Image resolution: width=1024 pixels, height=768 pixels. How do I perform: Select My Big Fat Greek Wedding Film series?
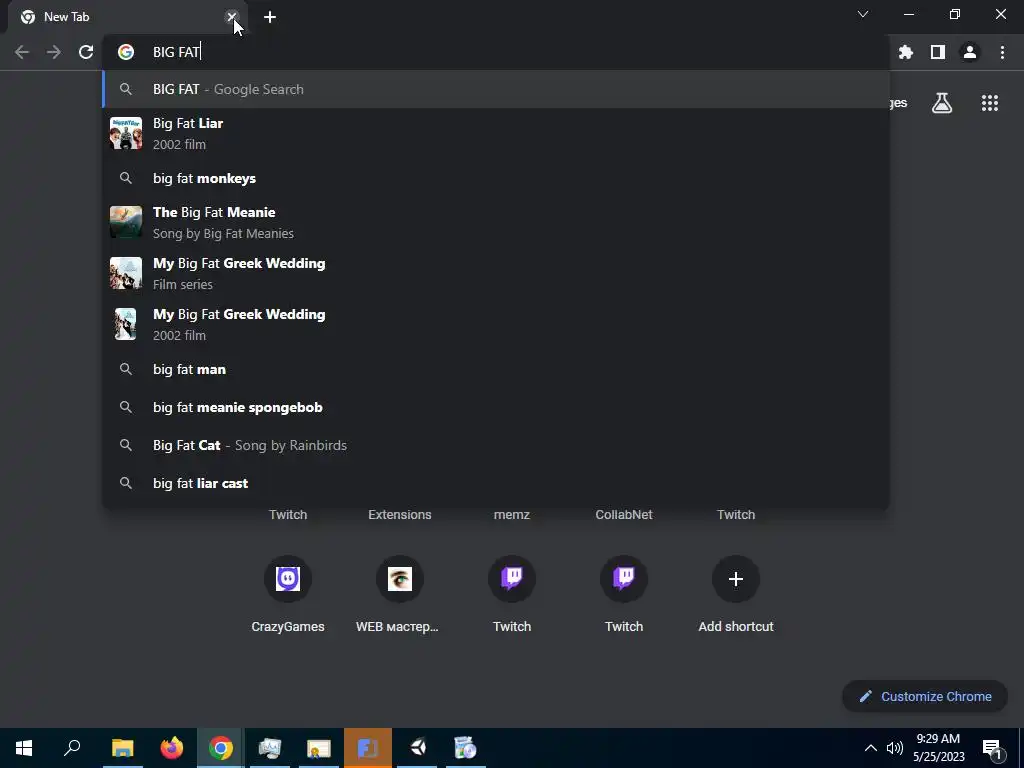[496, 274]
